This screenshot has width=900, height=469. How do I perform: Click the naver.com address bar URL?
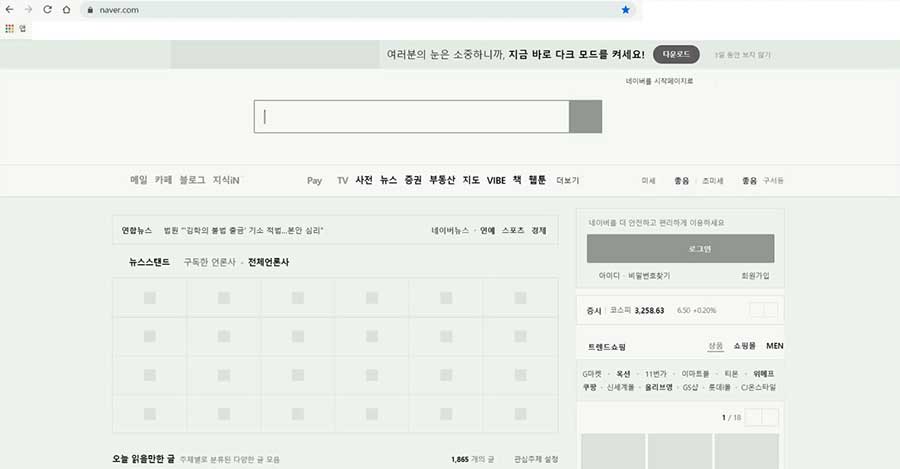click(119, 10)
